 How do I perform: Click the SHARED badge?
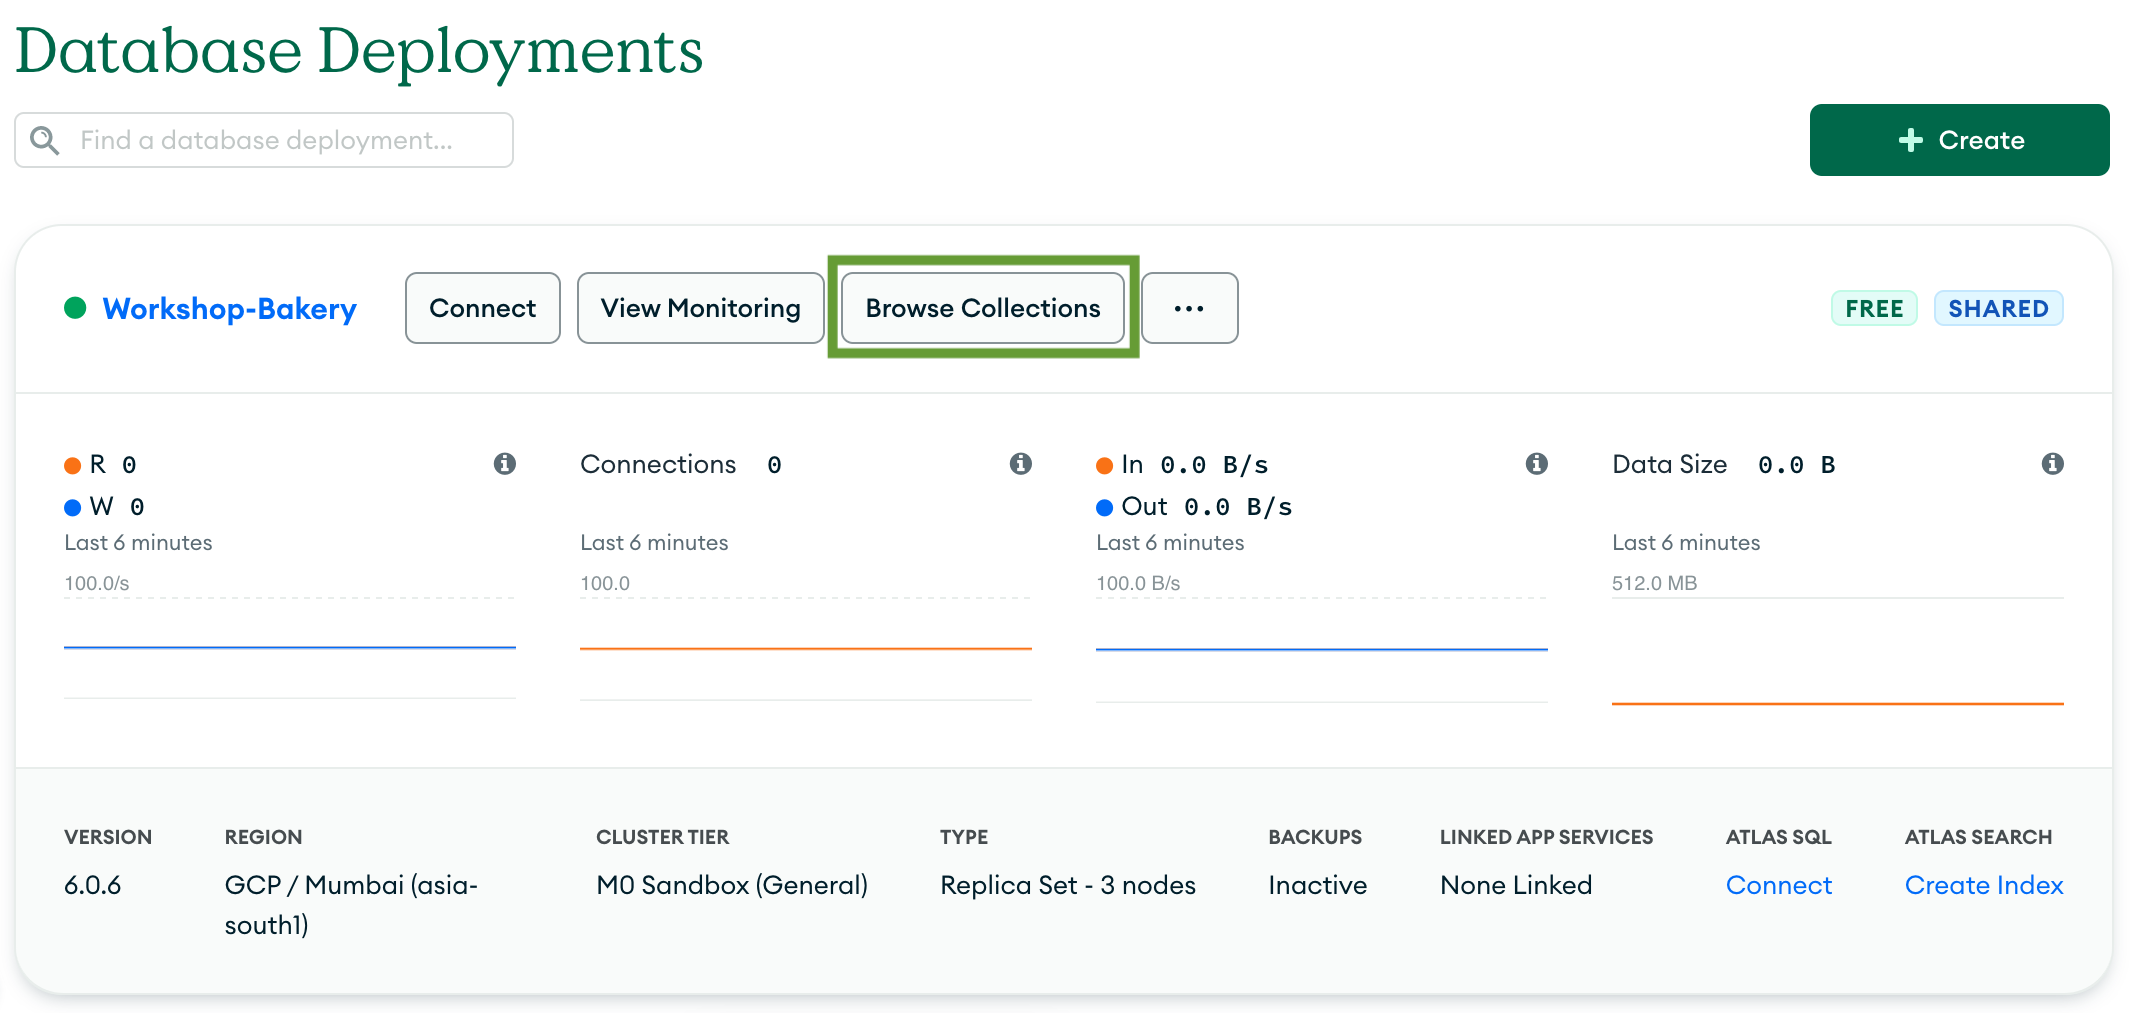tap(1998, 308)
